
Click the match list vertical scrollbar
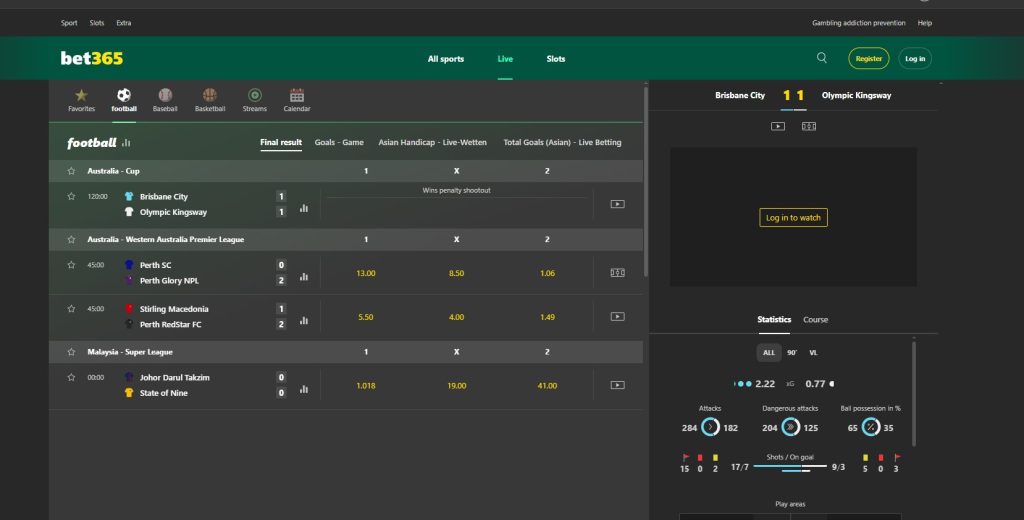click(x=646, y=182)
